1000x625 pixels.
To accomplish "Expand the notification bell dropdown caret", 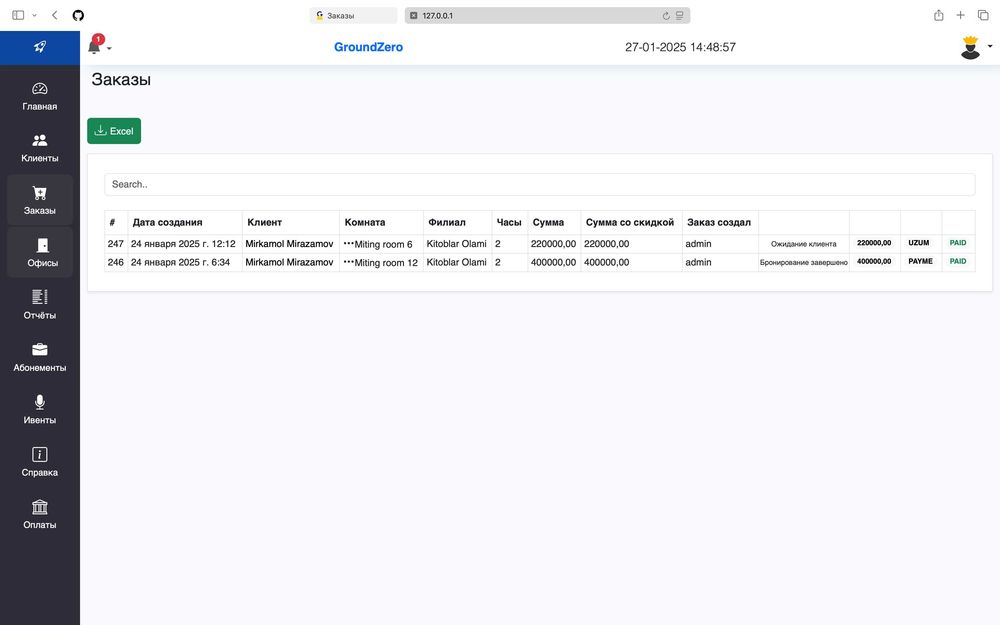I will [110, 48].
